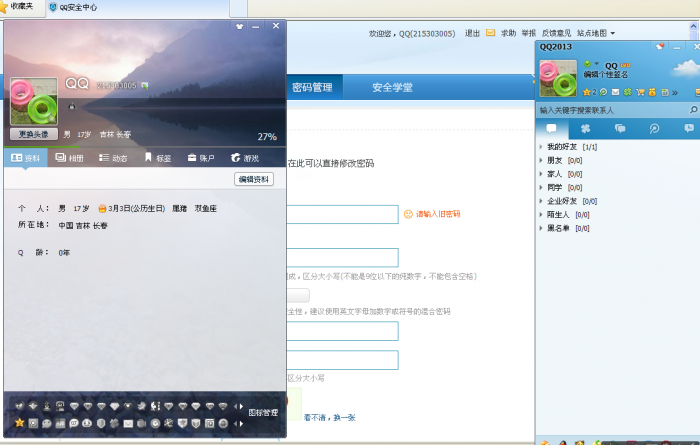Screen dimensions: 700x445
Task: Click the QZone star icon in QQ2013 panel
Action: click(x=587, y=92)
